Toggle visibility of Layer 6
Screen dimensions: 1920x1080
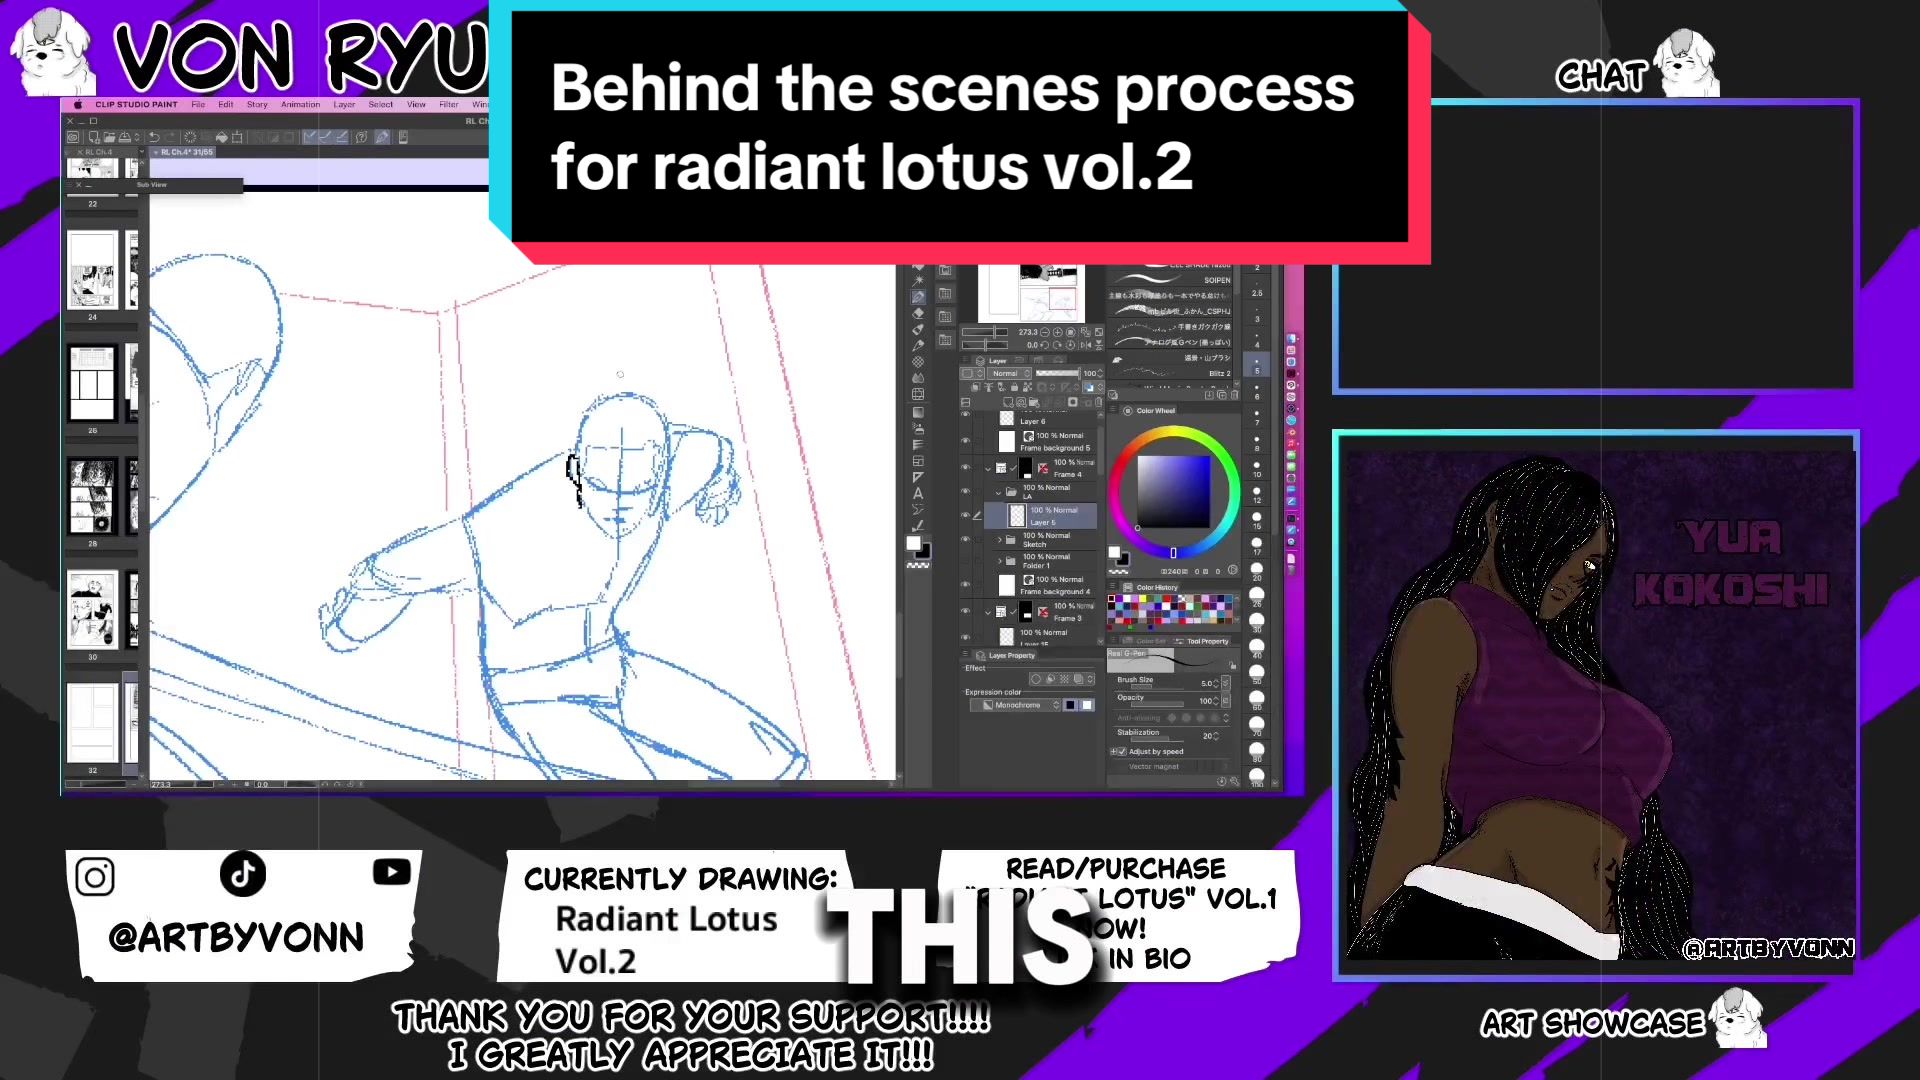pyautogui.click(x=965, y=416)
